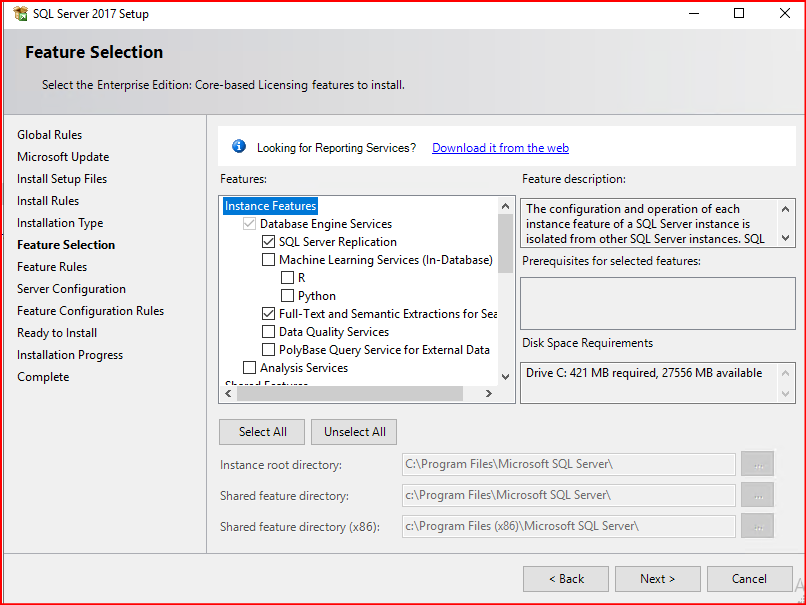Click the feature description scroll down arrow
This screenshot has width=806, height=605.
[785, 237]
